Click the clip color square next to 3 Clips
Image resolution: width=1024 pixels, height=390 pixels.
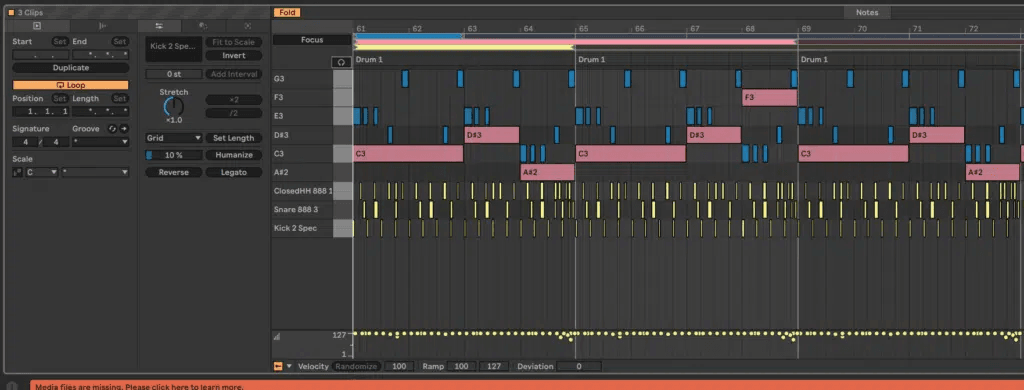click(11, 12)
